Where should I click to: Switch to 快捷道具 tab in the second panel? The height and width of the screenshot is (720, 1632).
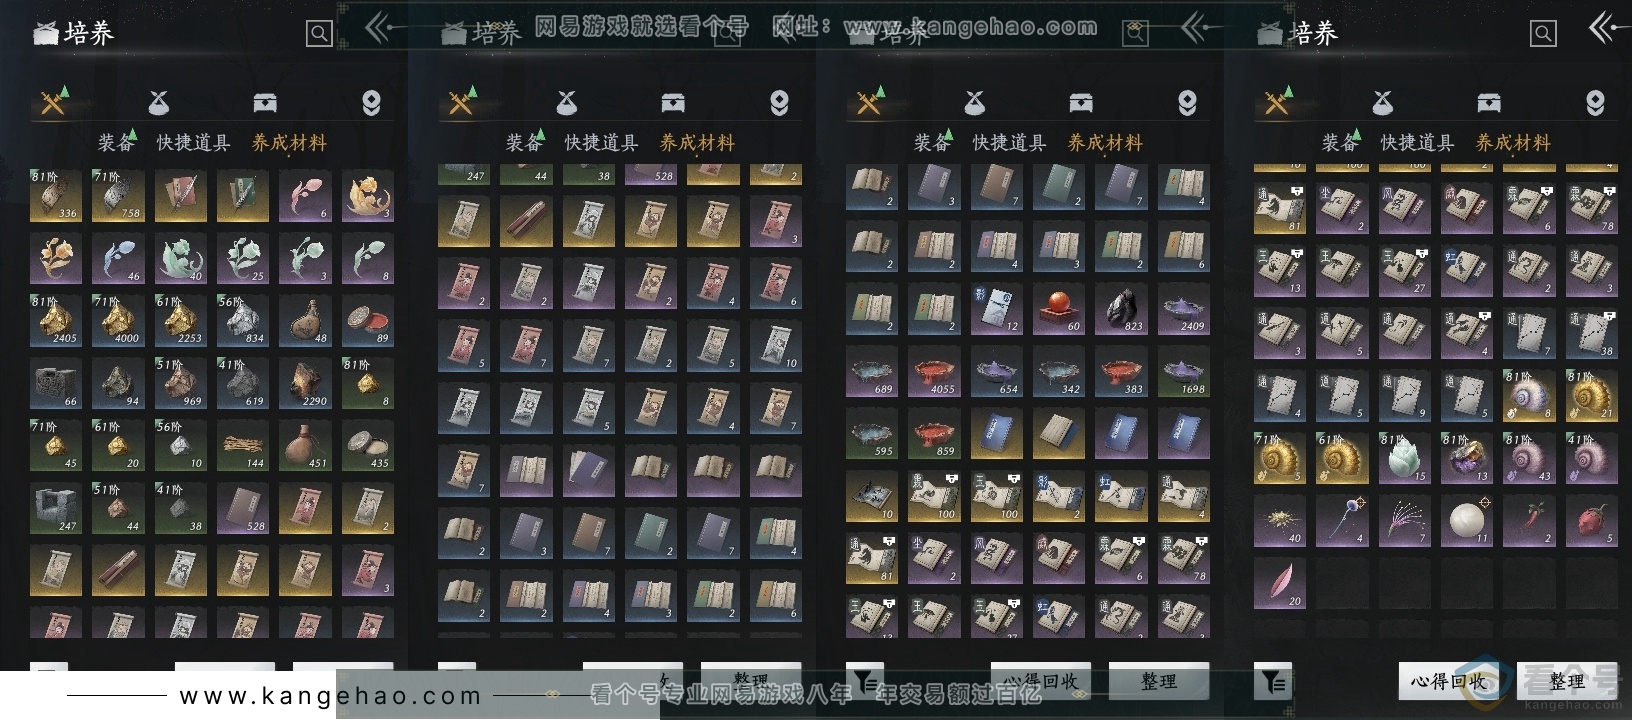click(601, 143)
